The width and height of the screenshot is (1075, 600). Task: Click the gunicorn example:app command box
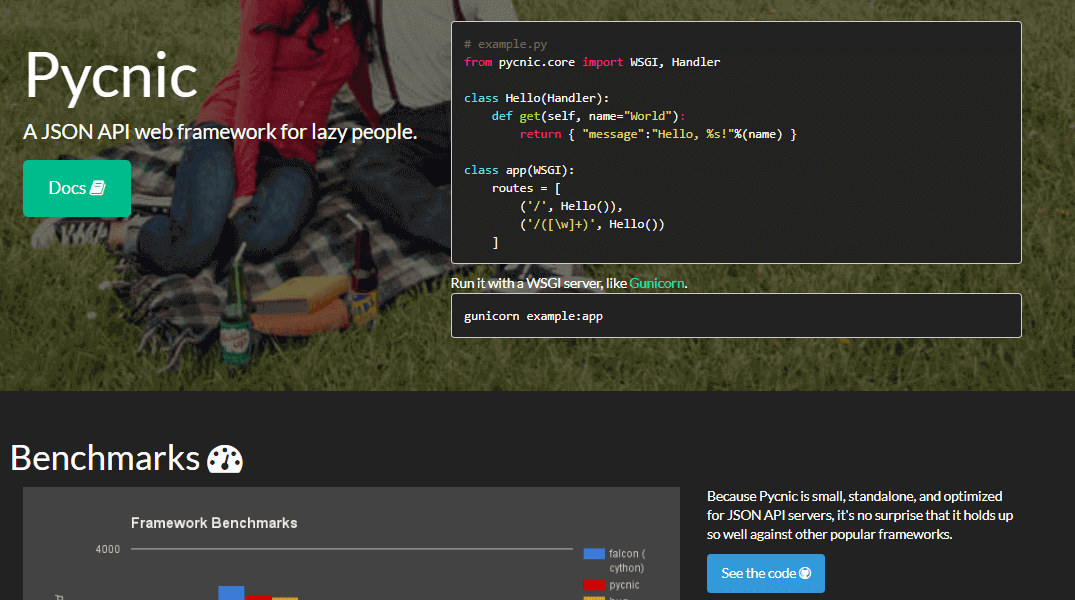pos(736,316)
